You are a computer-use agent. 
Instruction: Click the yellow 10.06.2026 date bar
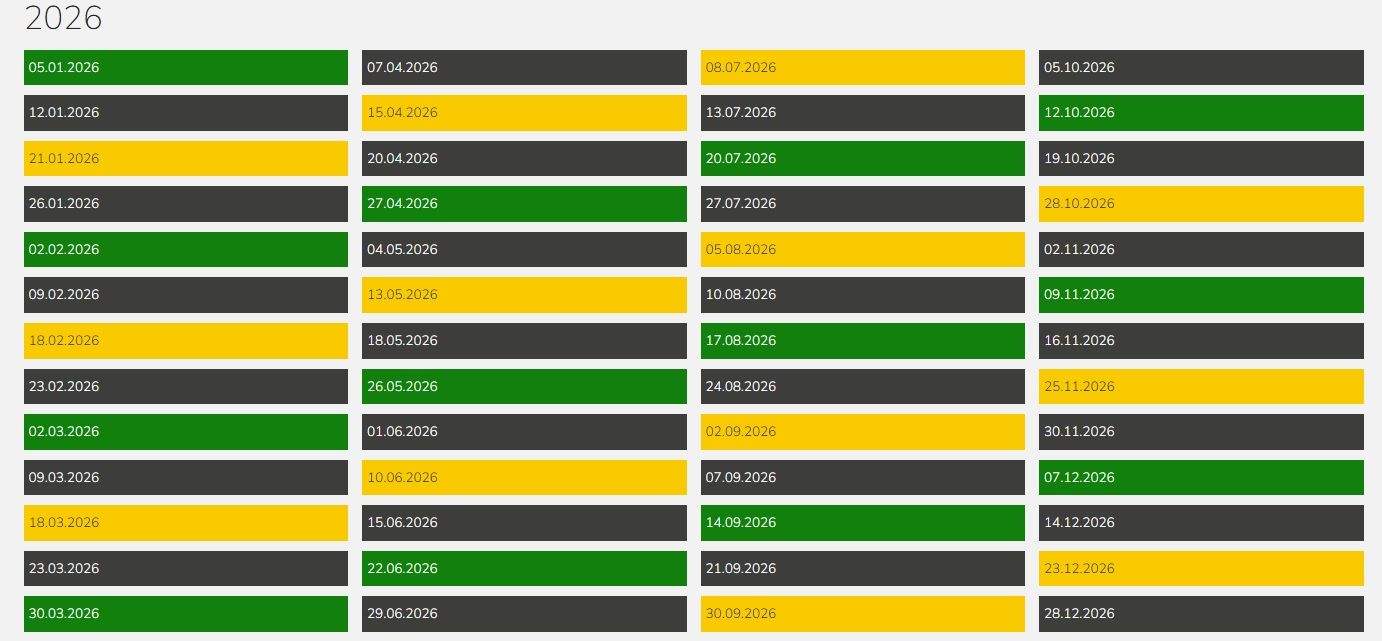[x=524, y=477]
